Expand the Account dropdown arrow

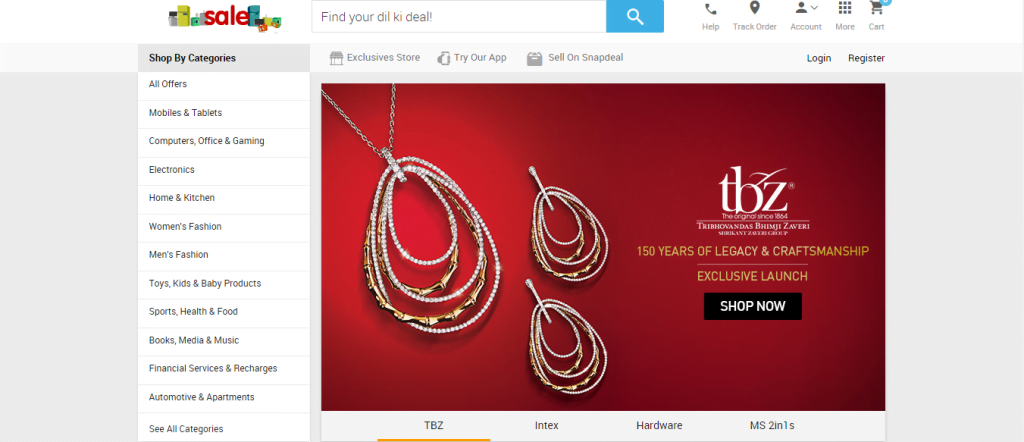click(x=814, y=8)
